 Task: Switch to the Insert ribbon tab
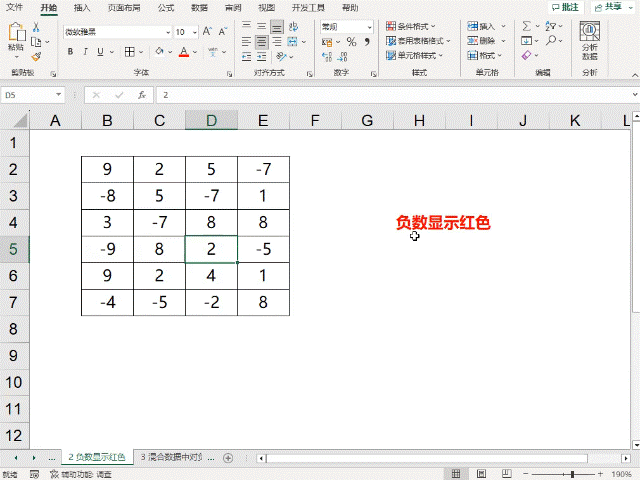click(82, 8)
